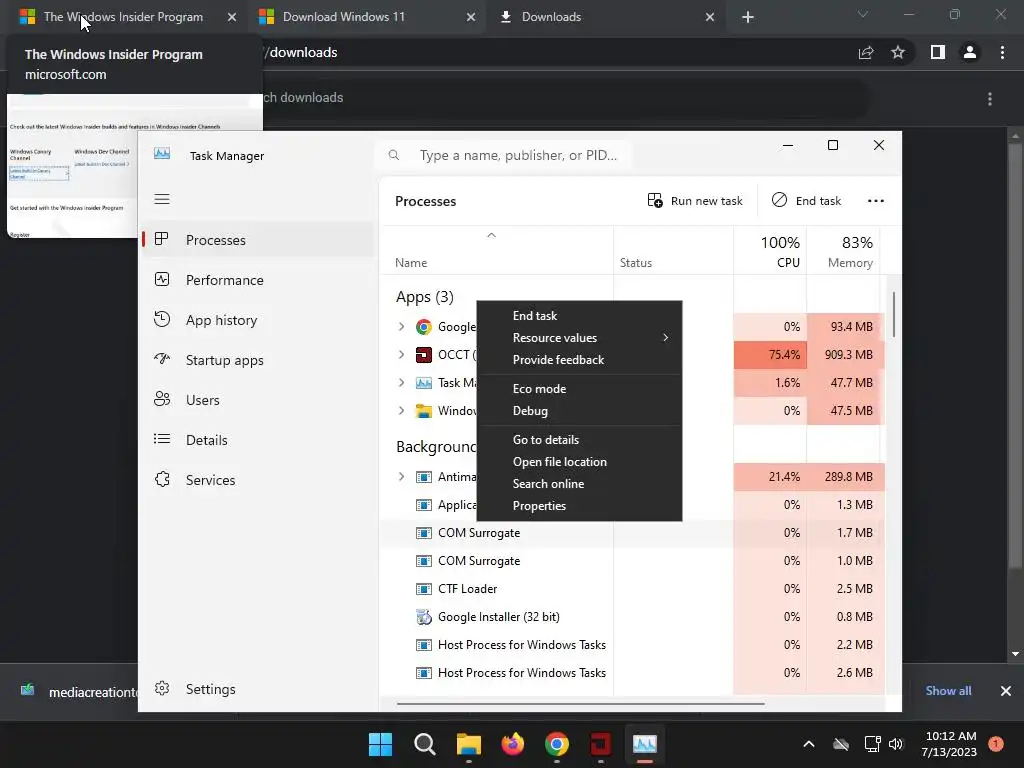
Task: Click Chrome share page icon
Action: (x=866, y=52)
